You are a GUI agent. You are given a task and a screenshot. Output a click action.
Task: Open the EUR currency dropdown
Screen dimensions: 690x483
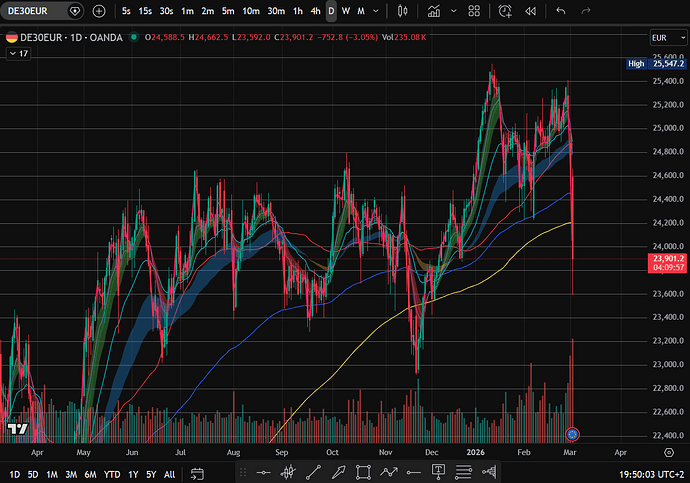(x=668, y=38)
